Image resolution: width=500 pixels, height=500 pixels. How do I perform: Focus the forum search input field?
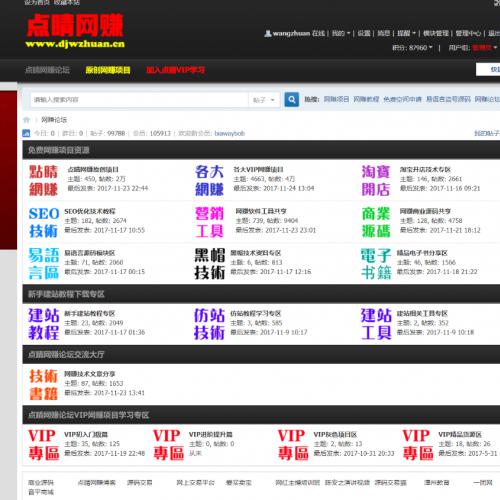139,100
